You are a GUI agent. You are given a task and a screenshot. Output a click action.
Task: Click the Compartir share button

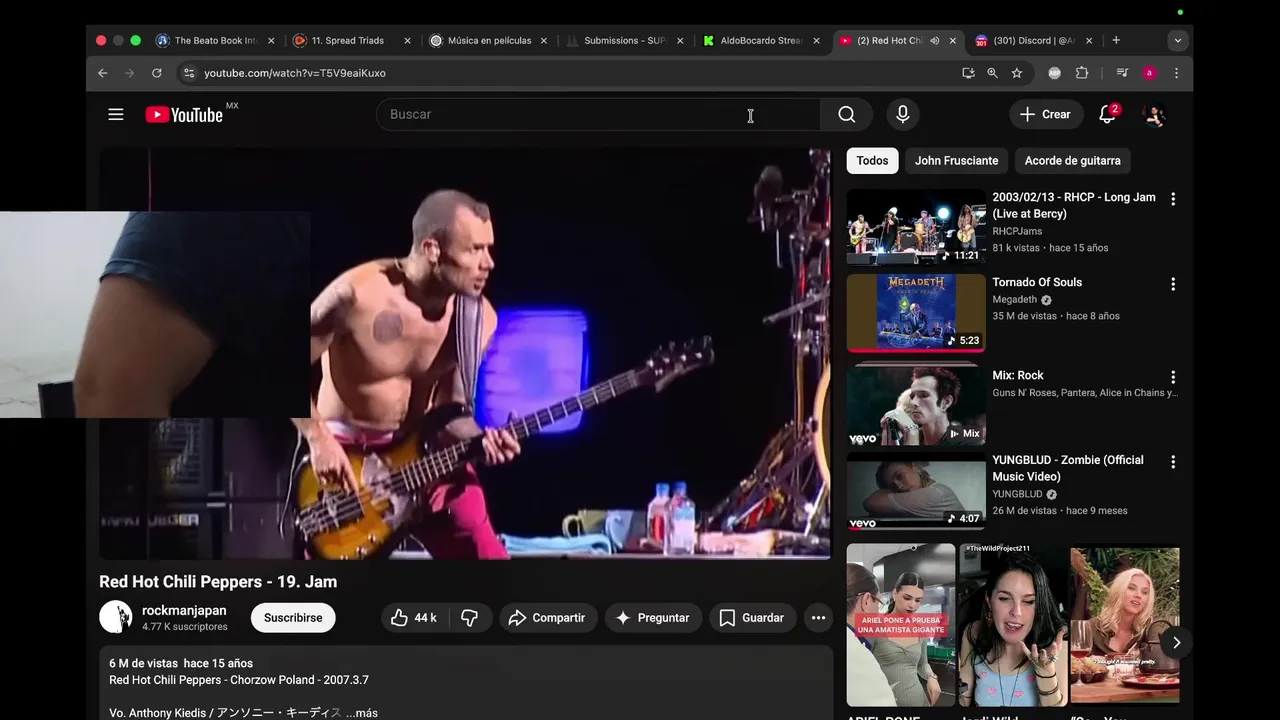coord(547,618)
